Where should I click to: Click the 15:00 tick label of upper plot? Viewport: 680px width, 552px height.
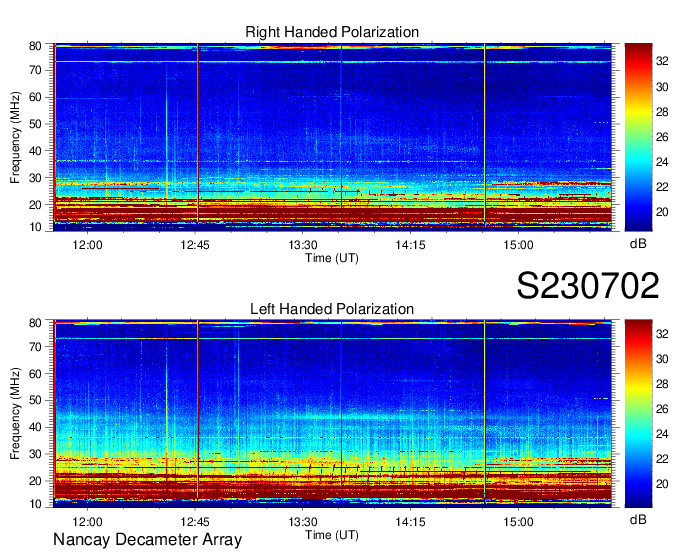pos(518,245)
